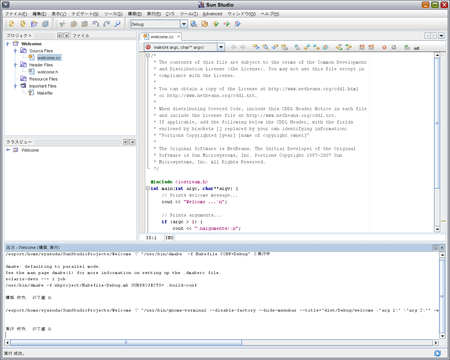
Task: Click the Stop Macro Recording icon
Action: [394, 47]
